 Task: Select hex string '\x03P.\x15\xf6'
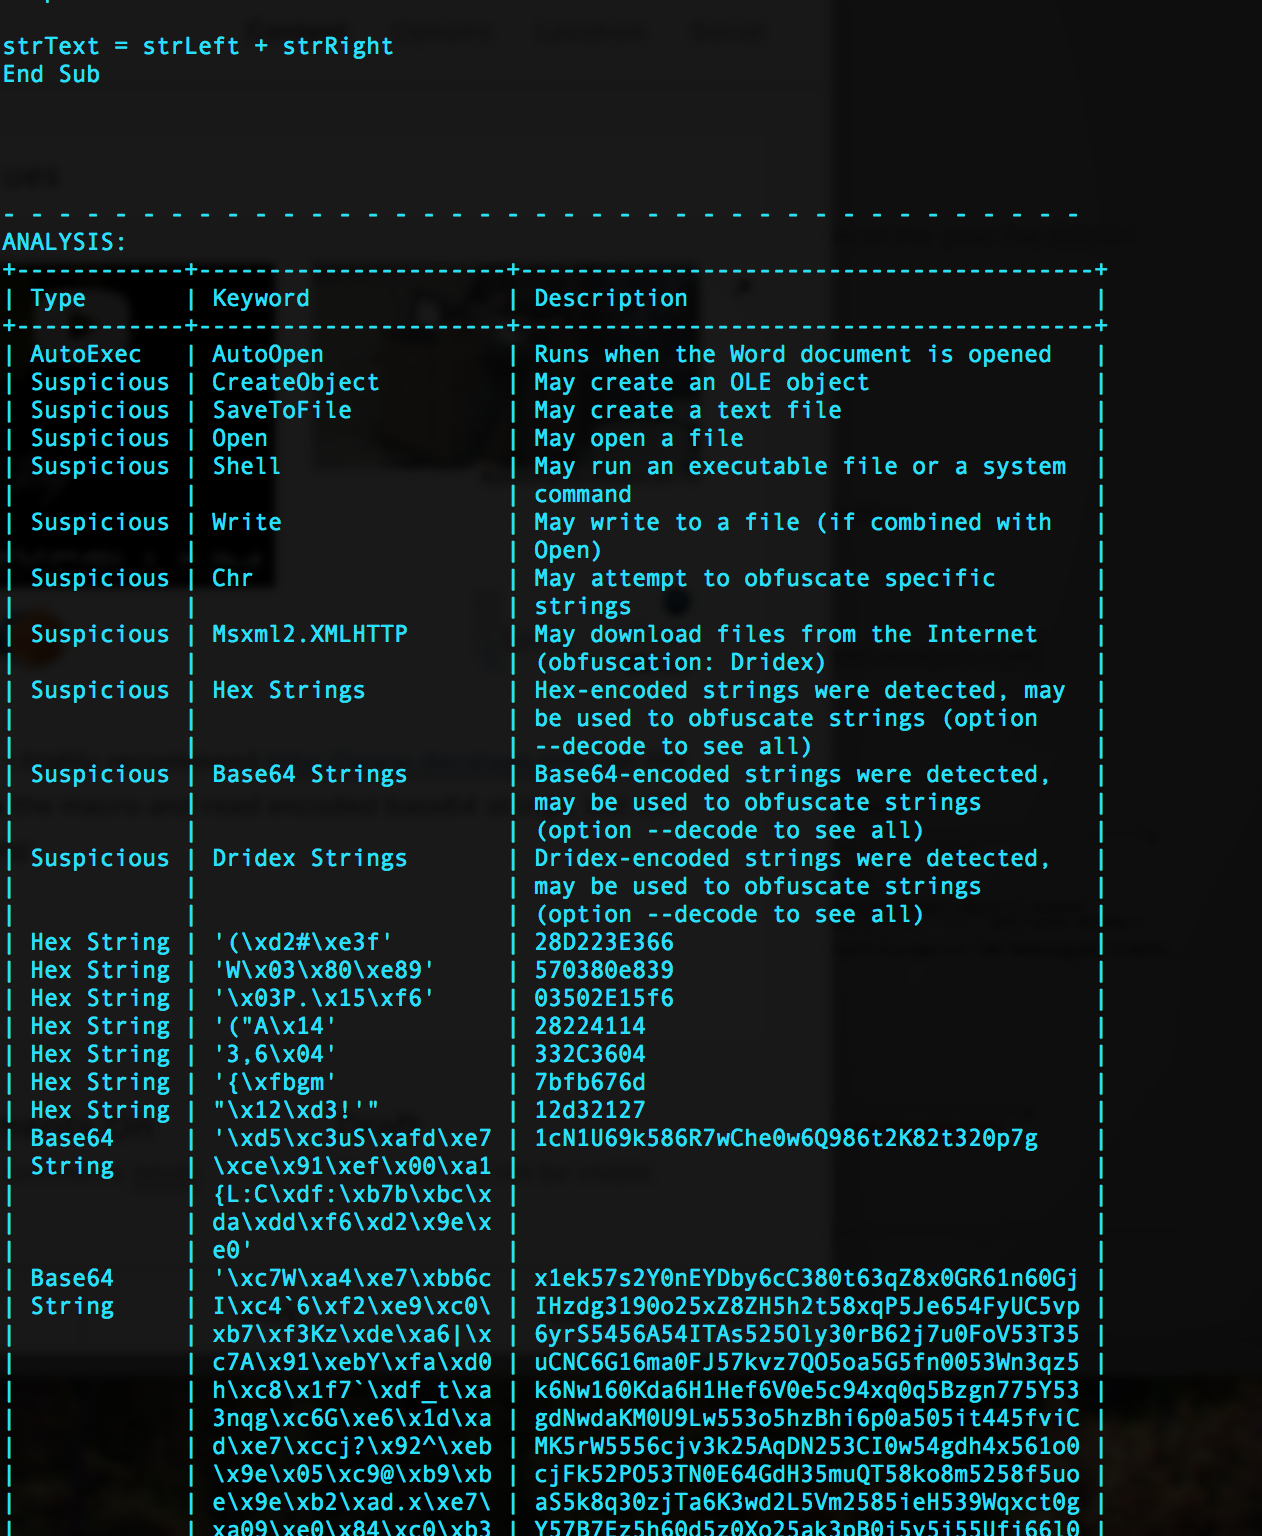[x=324, y=998]
